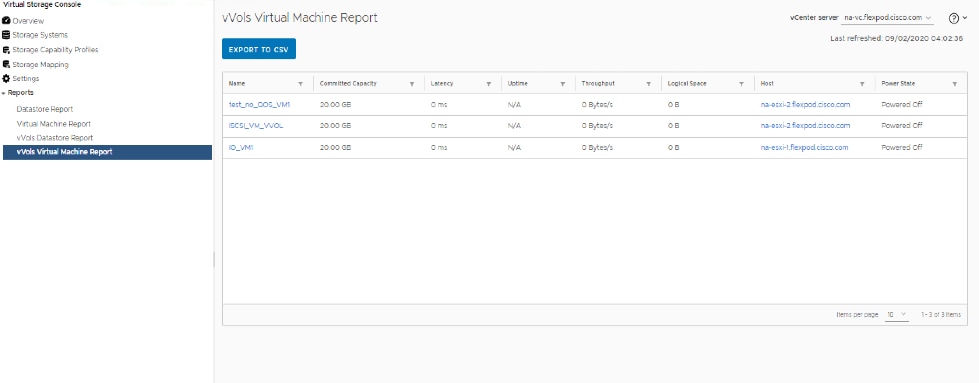979x383 pixels.
Task: Open Virtual Machine Report
Action: point(54,124)
